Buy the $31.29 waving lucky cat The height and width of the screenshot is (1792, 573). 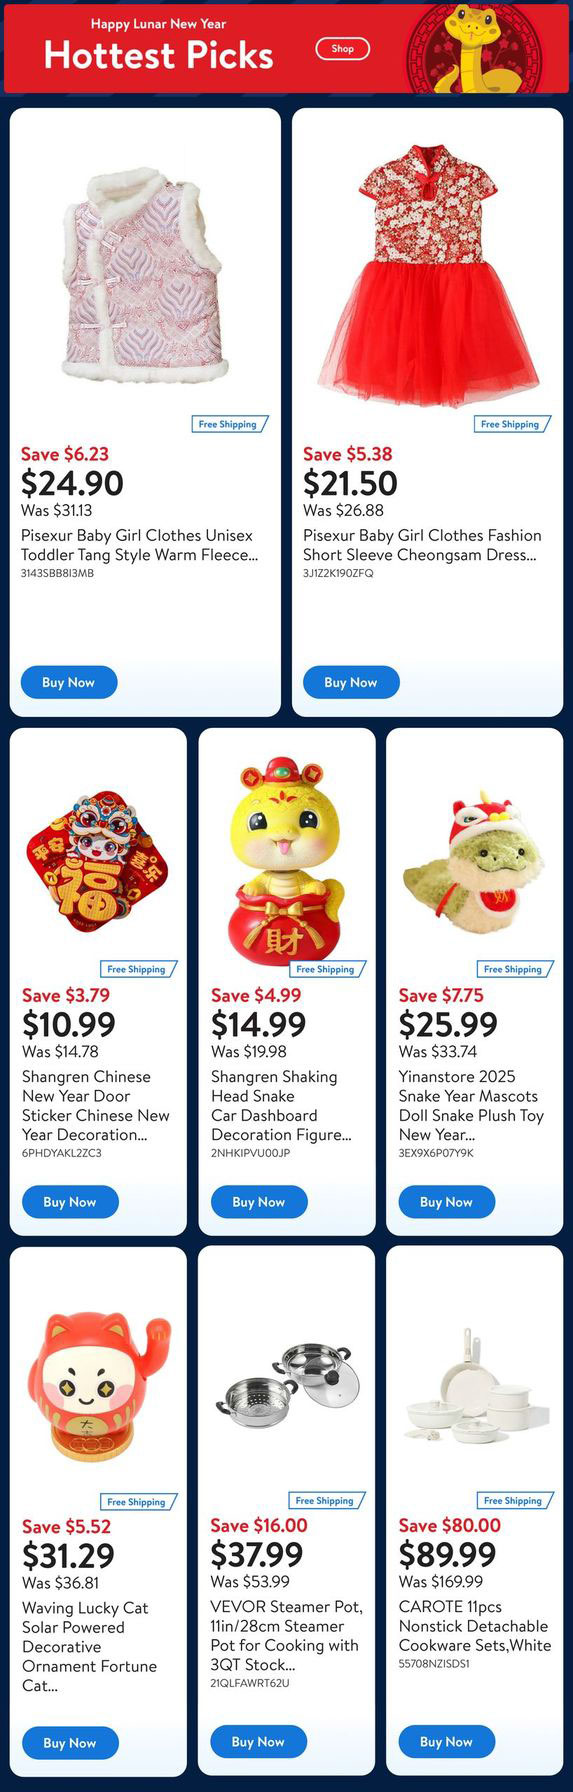click(x=70, y=1742)
